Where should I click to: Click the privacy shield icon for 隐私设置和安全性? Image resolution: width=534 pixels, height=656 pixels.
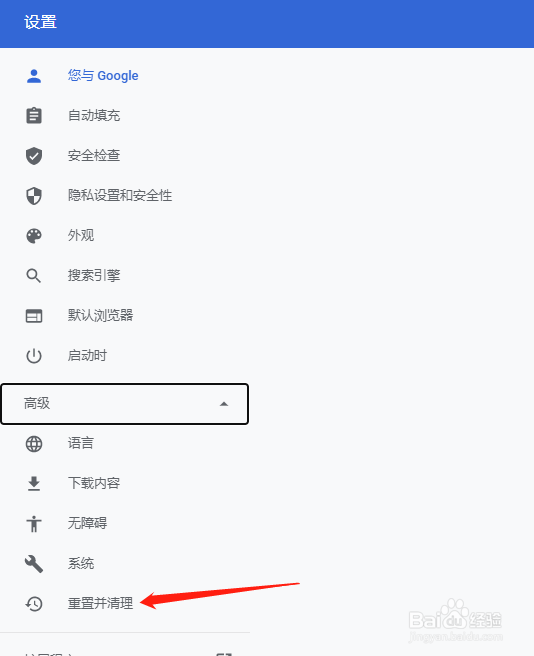34,195
